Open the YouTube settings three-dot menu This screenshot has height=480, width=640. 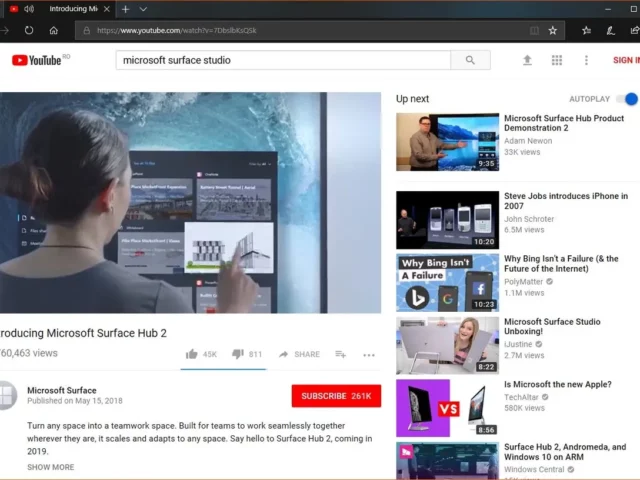click(x=586, y=60)
